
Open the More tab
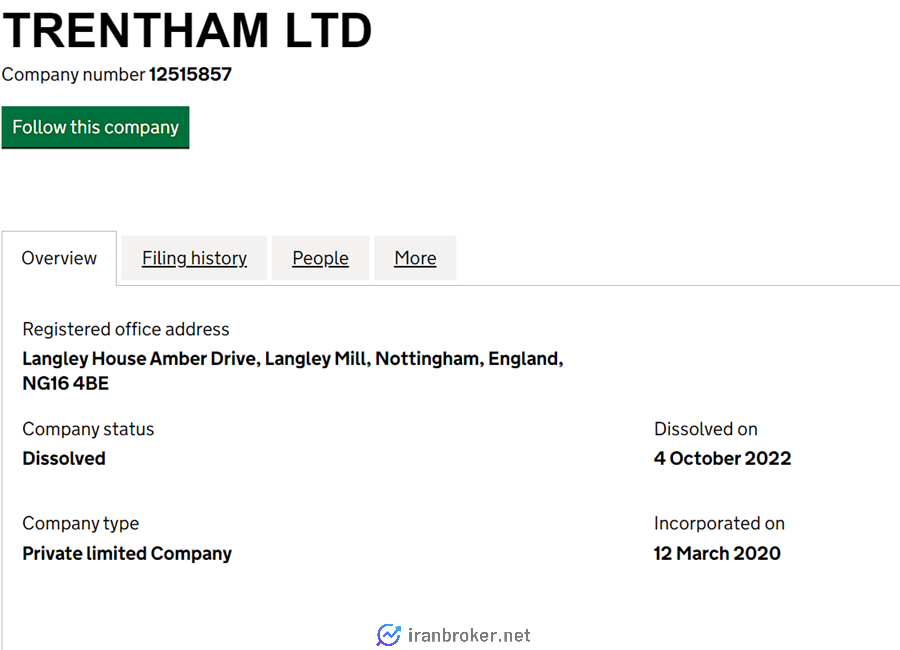tap(415, 258)
